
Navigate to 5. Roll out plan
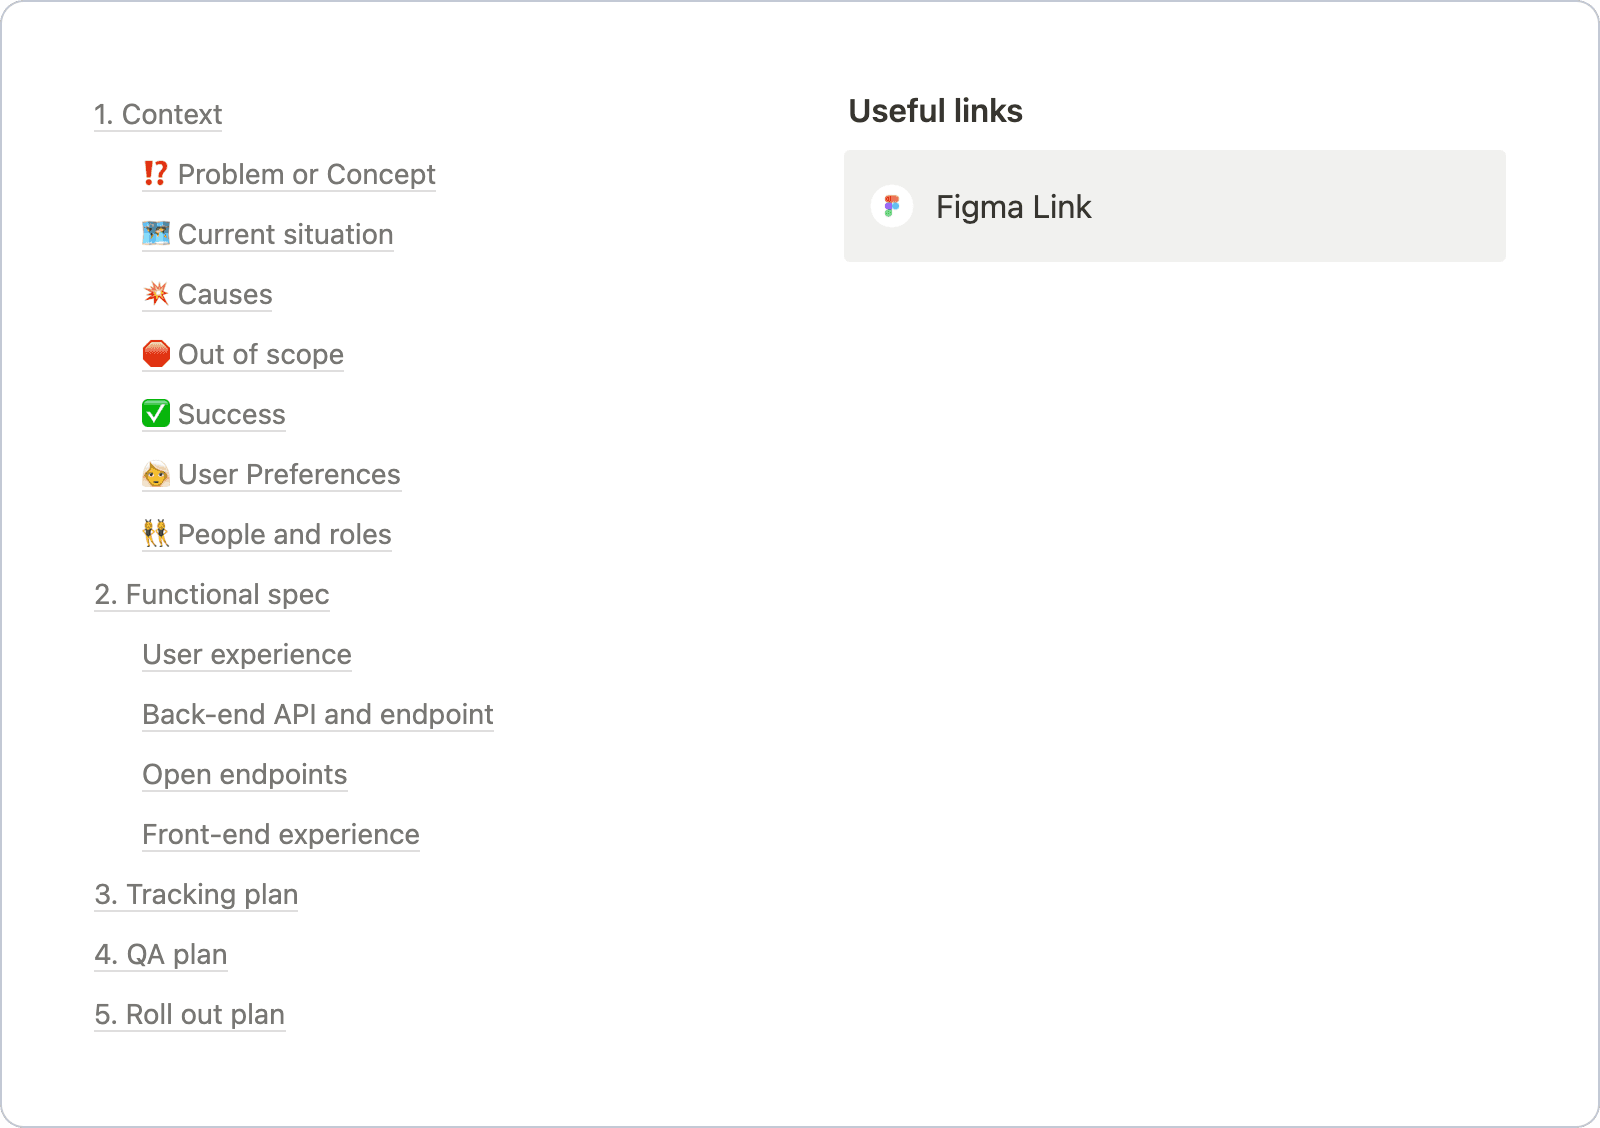click(x=190, y=1015)
